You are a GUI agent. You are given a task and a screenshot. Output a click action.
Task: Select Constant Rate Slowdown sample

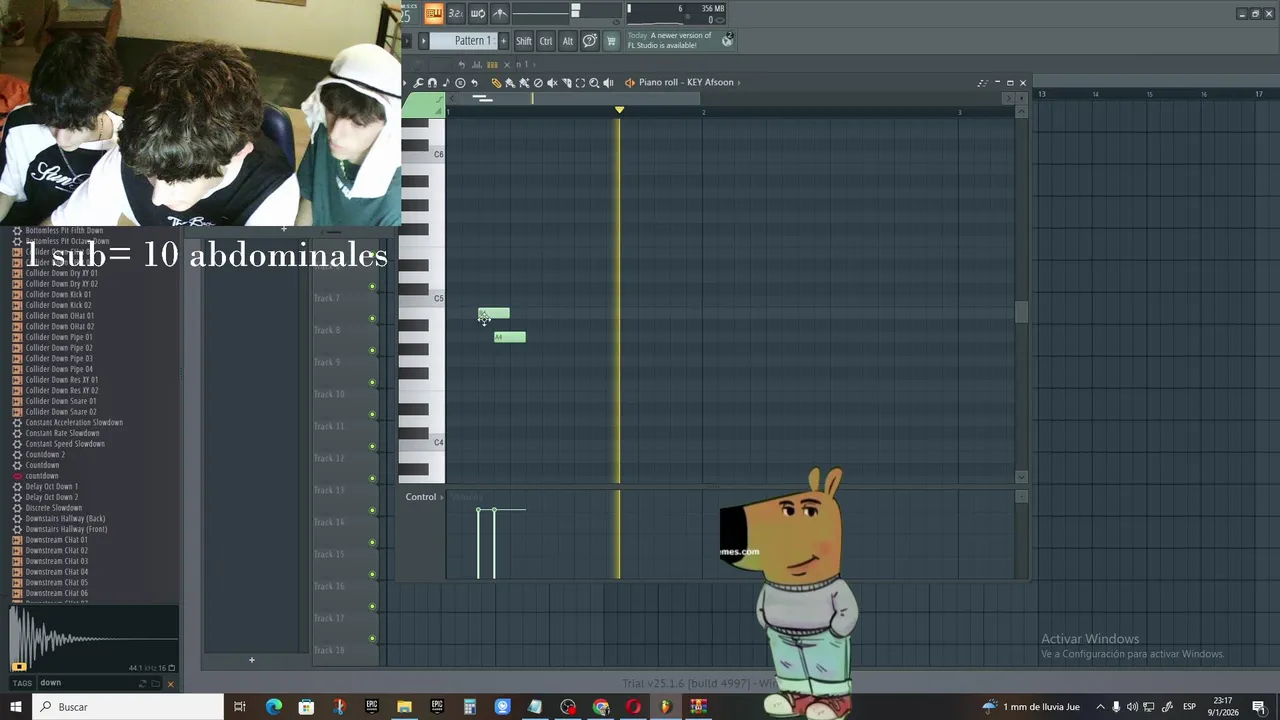[x=62, y=433]
